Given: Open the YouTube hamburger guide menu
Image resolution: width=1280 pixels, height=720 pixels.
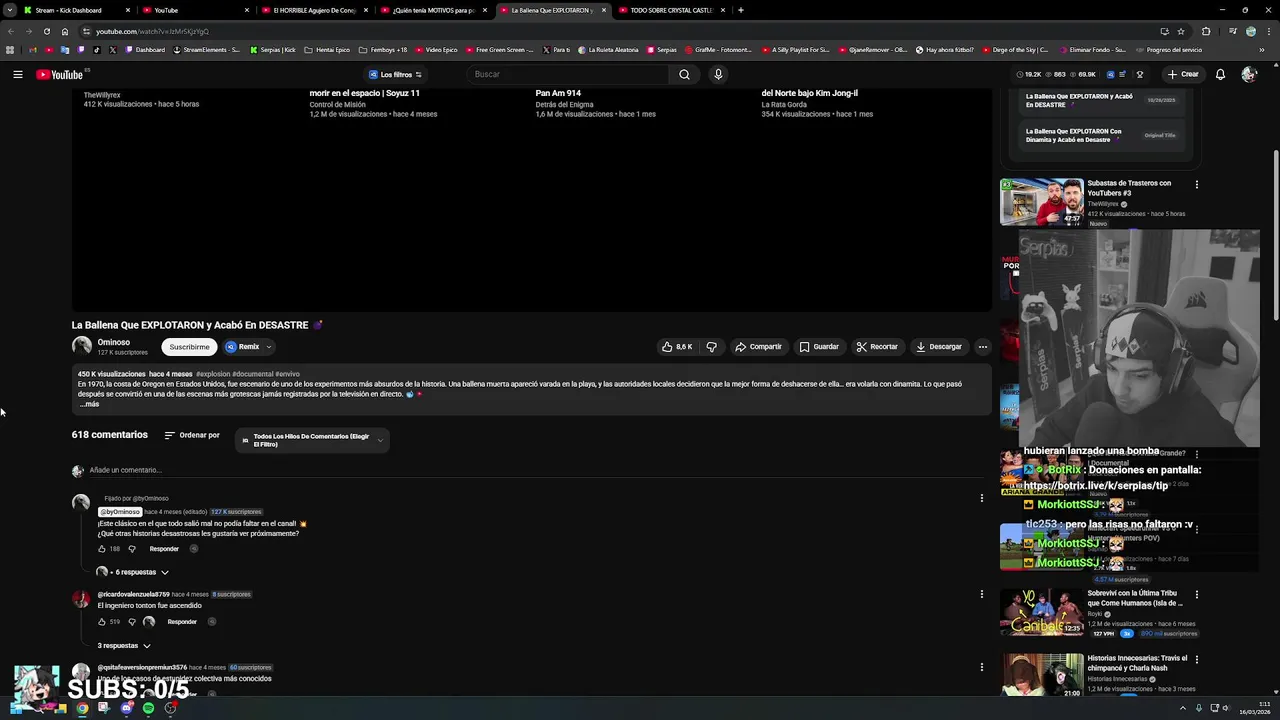Looking at the screenshot, I should 18,74.
